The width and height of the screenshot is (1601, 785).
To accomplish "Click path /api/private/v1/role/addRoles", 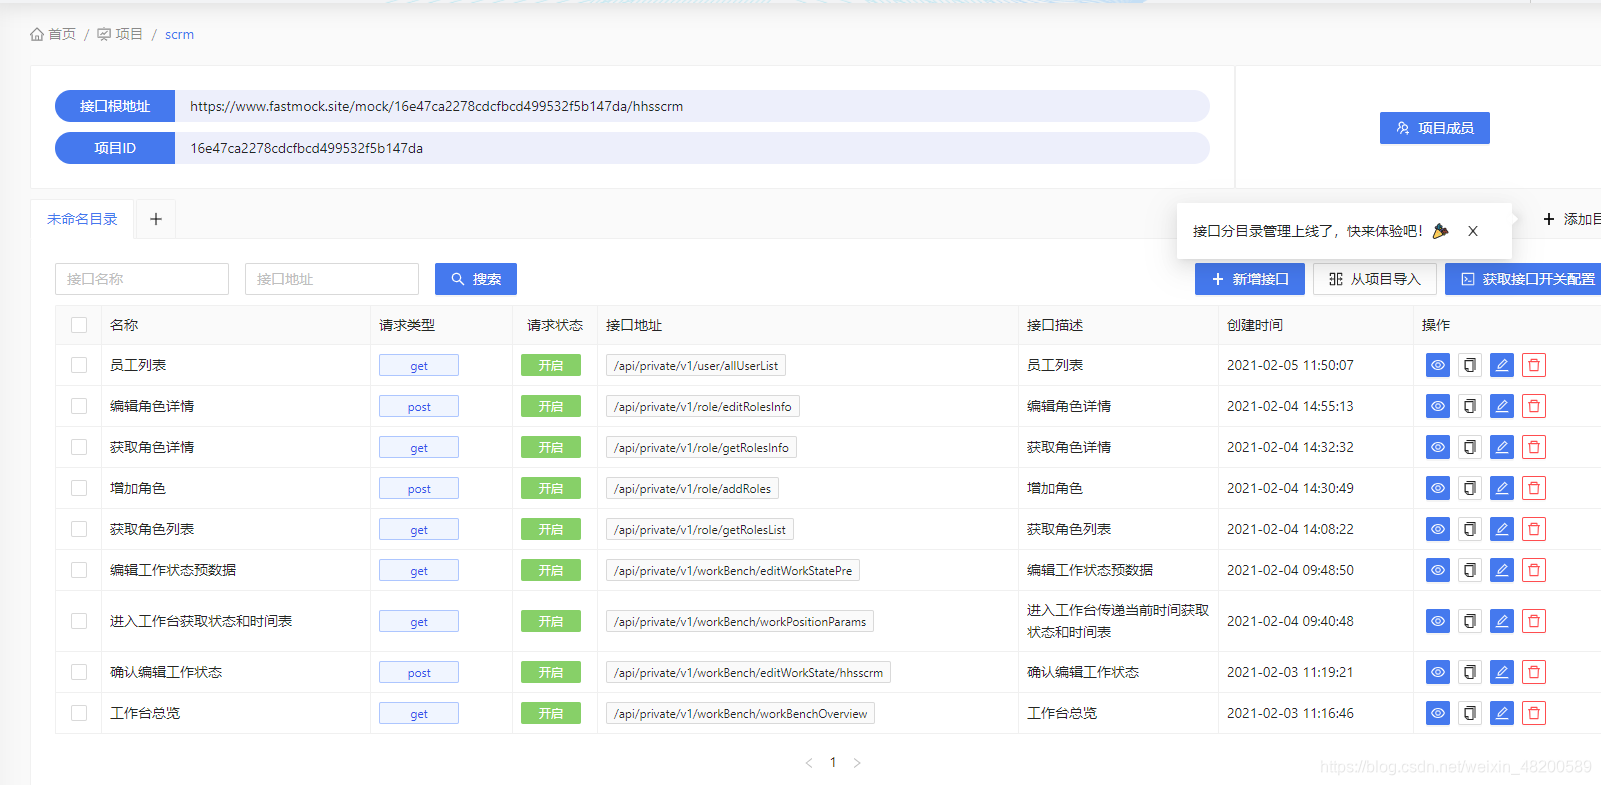I will pyautogui.click(x=692, y=488).
